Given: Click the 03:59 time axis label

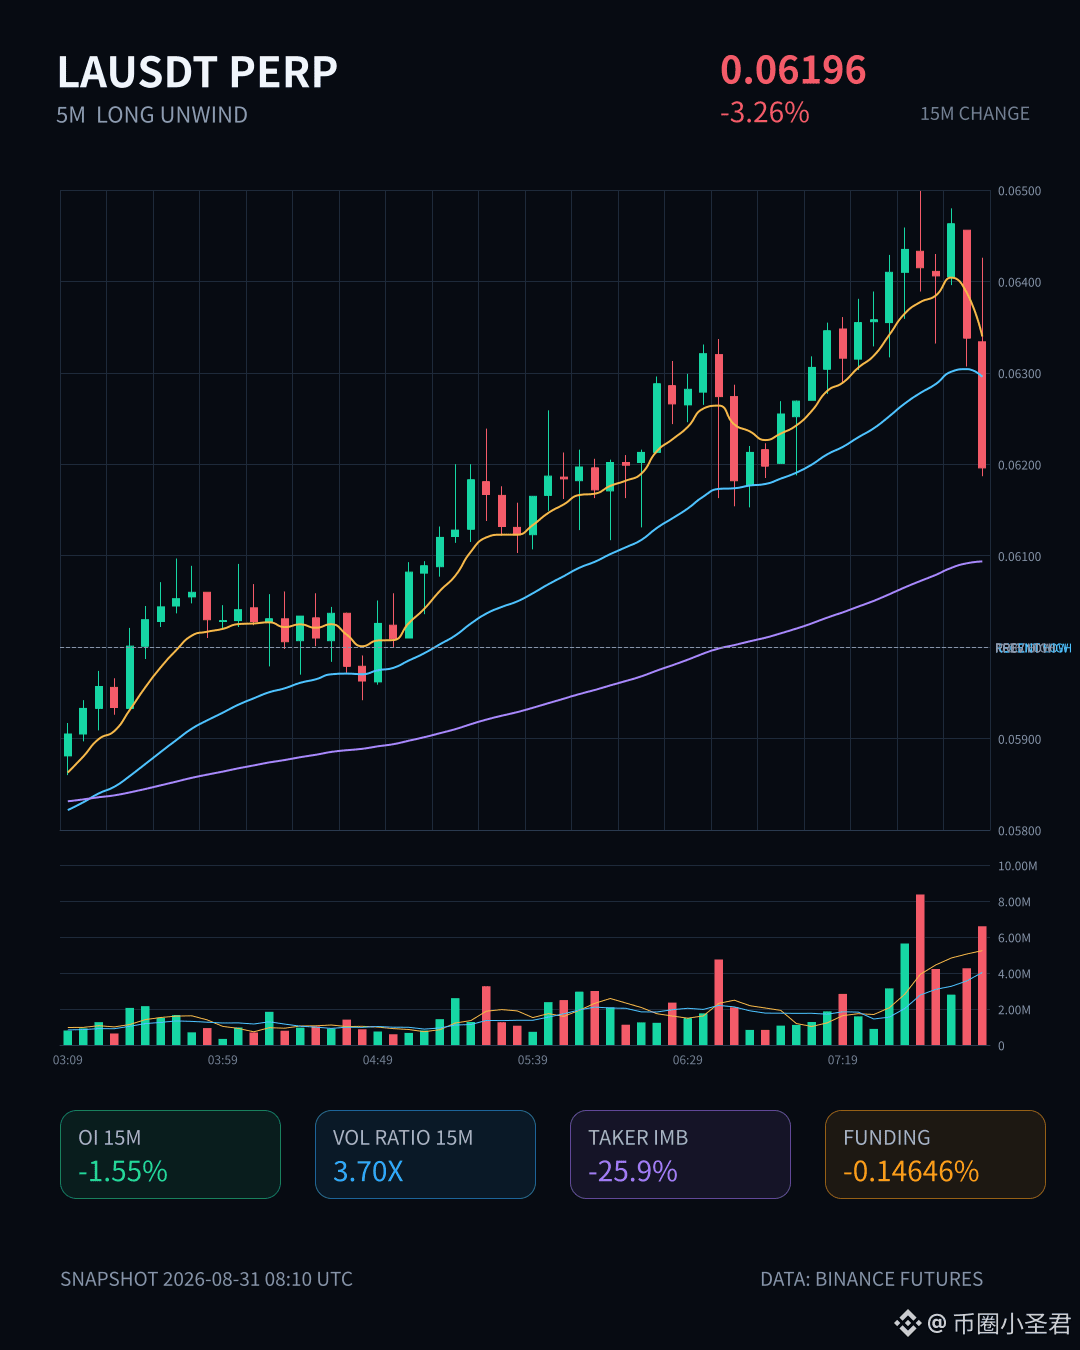Looking at the screenshot, I should [x=223, y=1060].
